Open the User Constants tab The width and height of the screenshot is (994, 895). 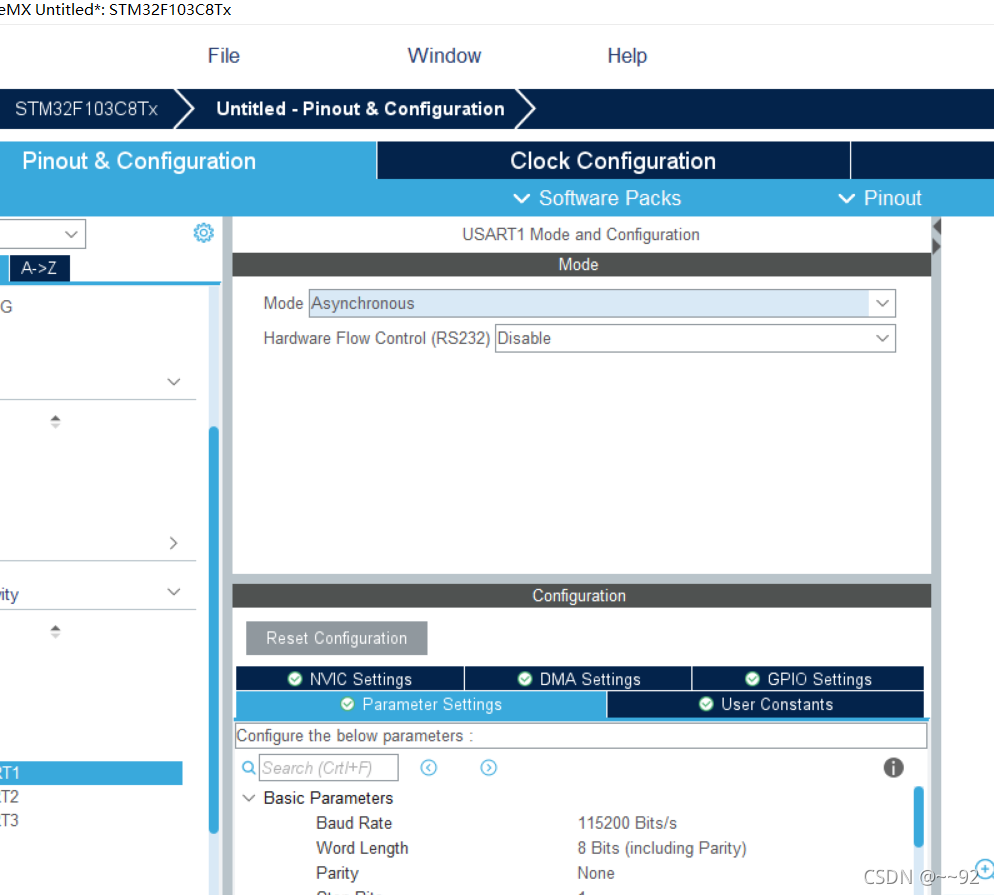[765, 704]
